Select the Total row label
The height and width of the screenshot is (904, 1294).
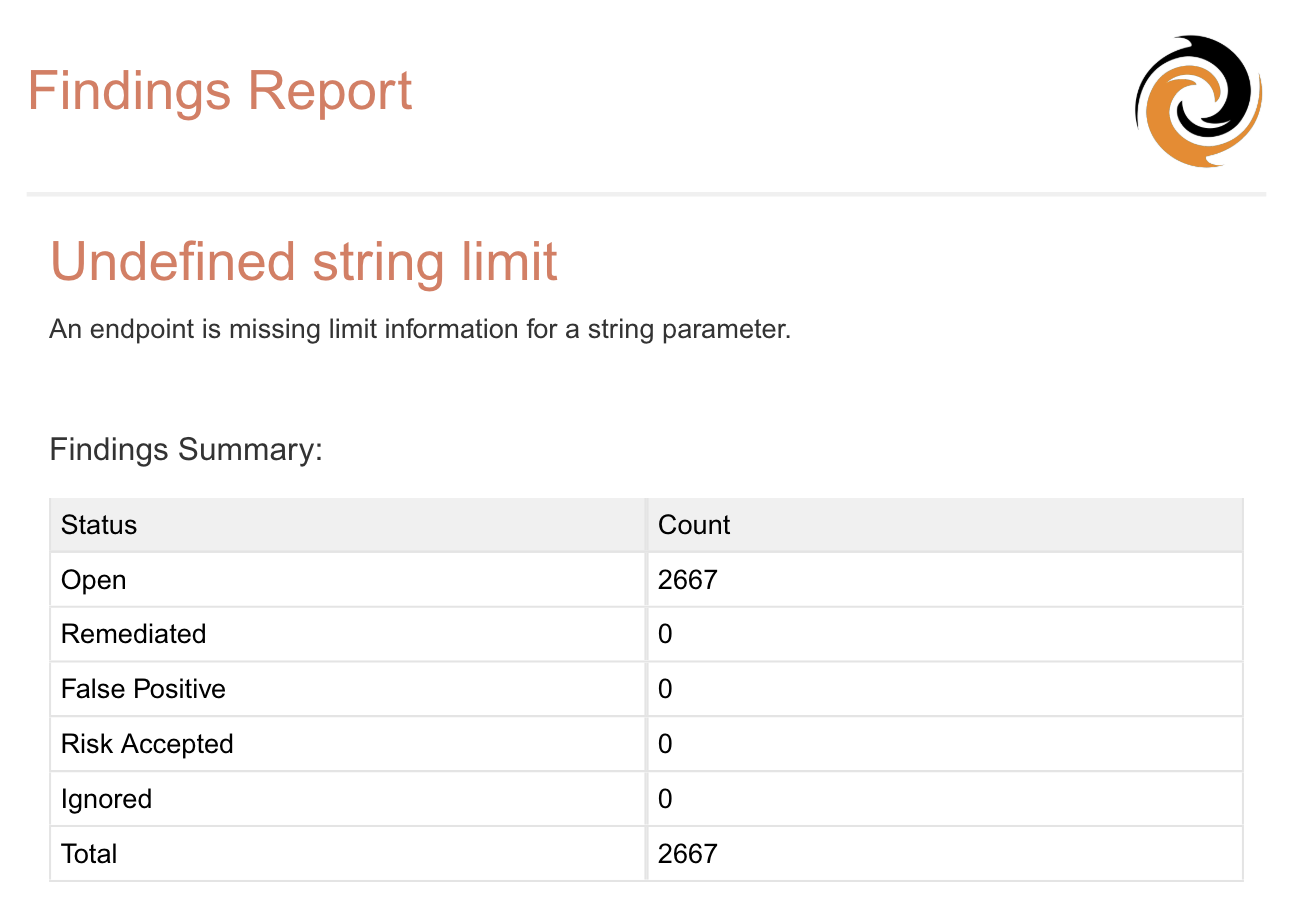click(89, 854)
